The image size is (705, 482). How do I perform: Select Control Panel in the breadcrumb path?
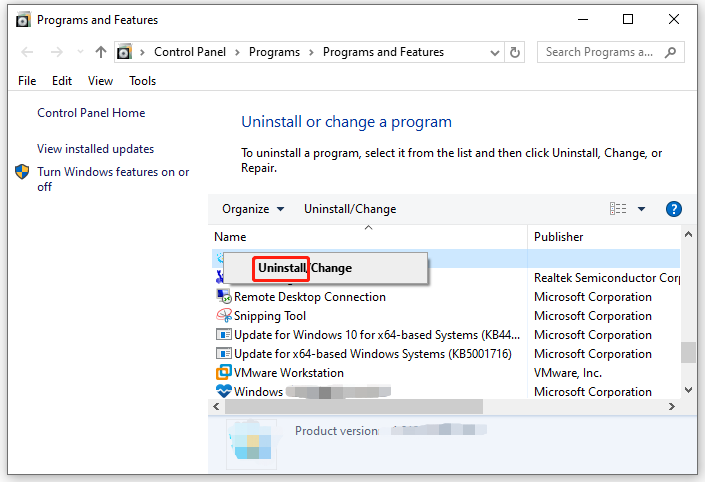tap(190, 52)
